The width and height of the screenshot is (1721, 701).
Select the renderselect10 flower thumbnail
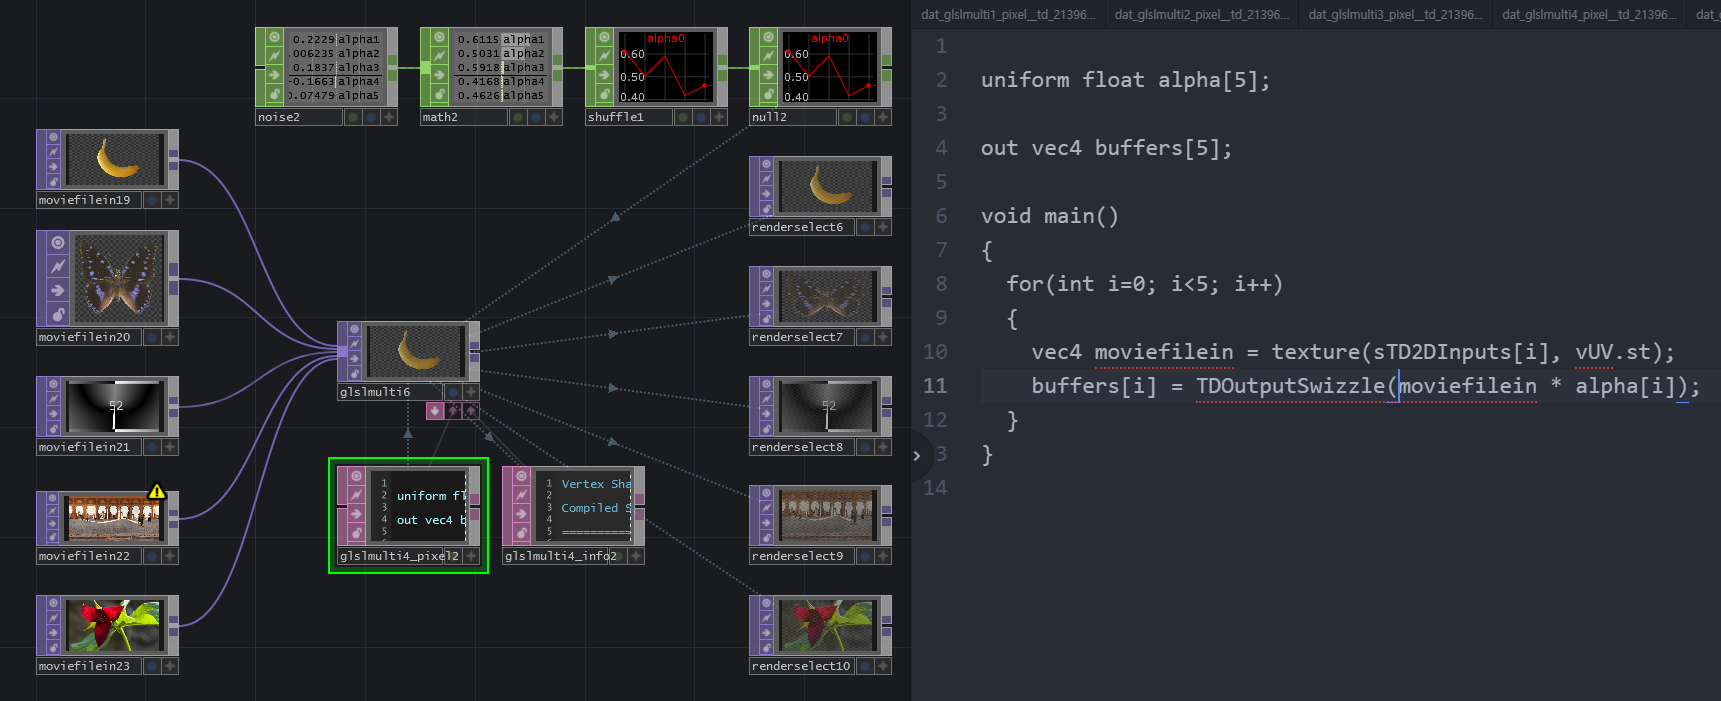pyautogui.click(x=826, y=626)
